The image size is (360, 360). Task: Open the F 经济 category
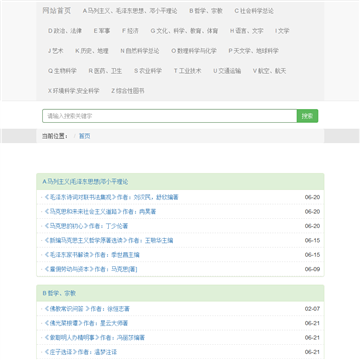(x=130, y=31)
